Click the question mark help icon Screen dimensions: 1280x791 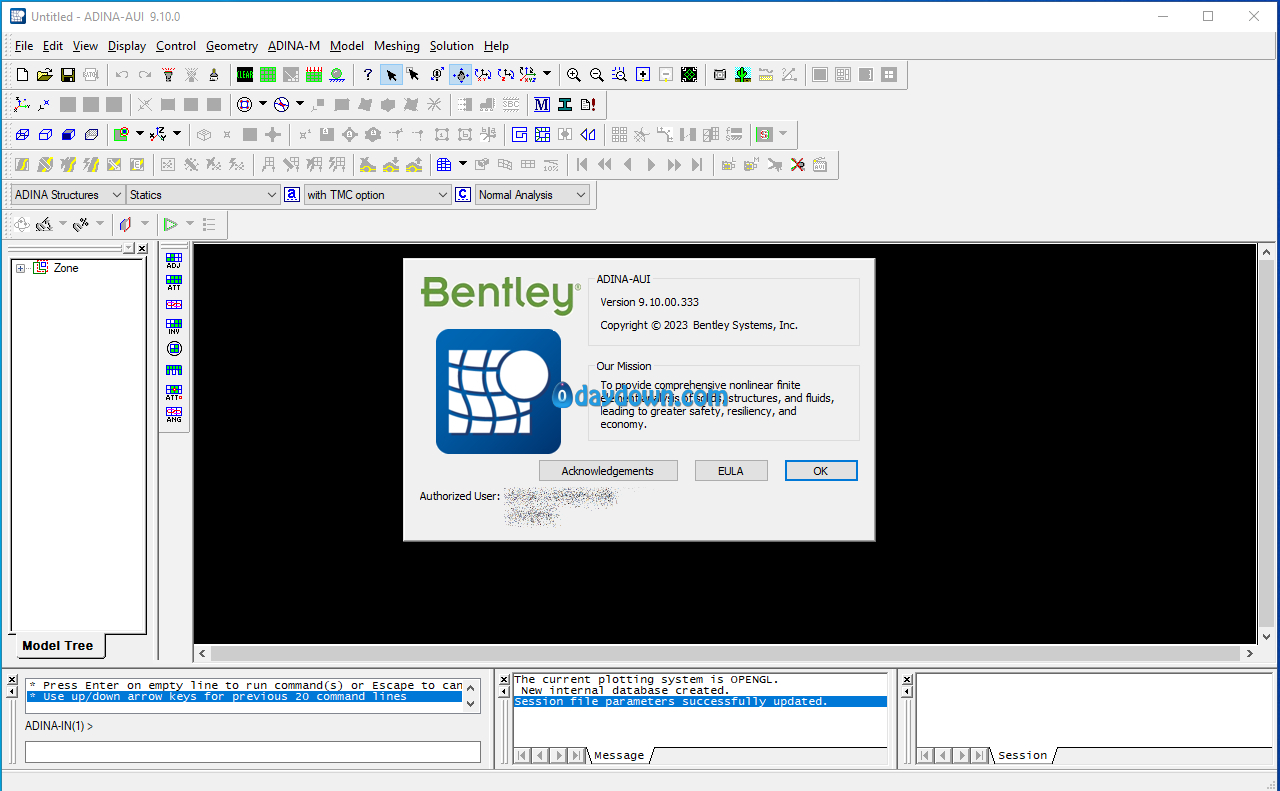tap(368, 75)
